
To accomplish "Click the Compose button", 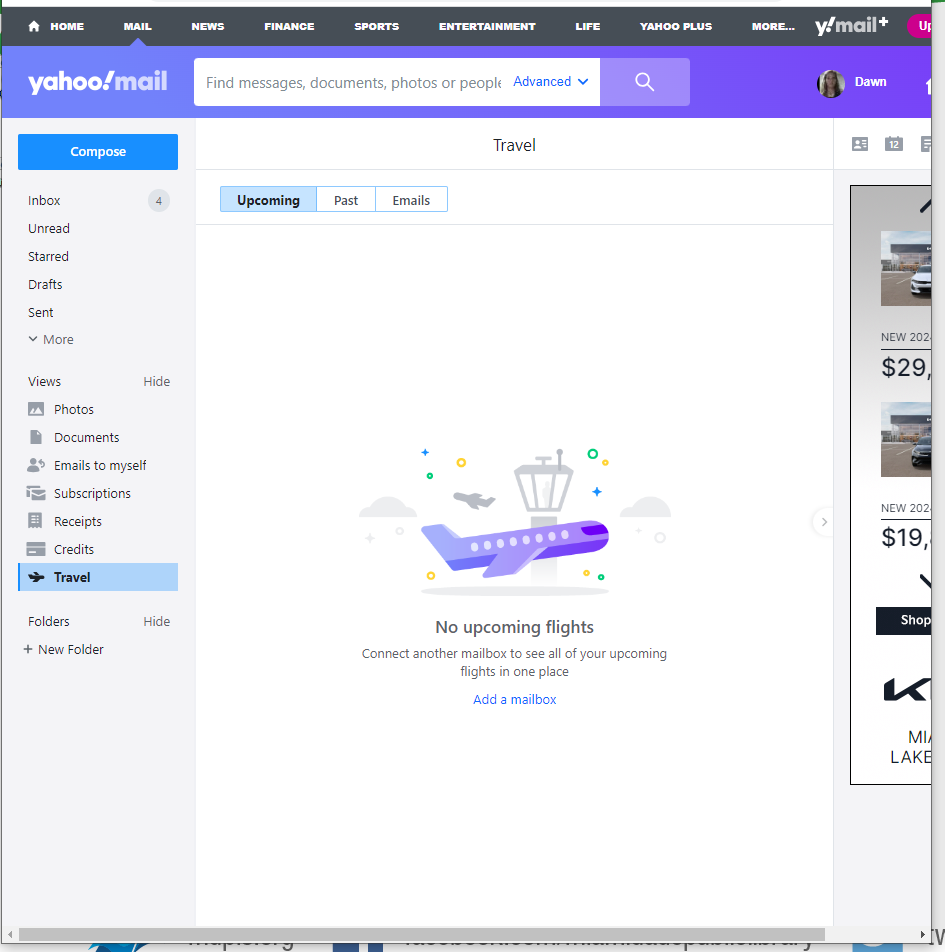I will [x=98, y=152].
